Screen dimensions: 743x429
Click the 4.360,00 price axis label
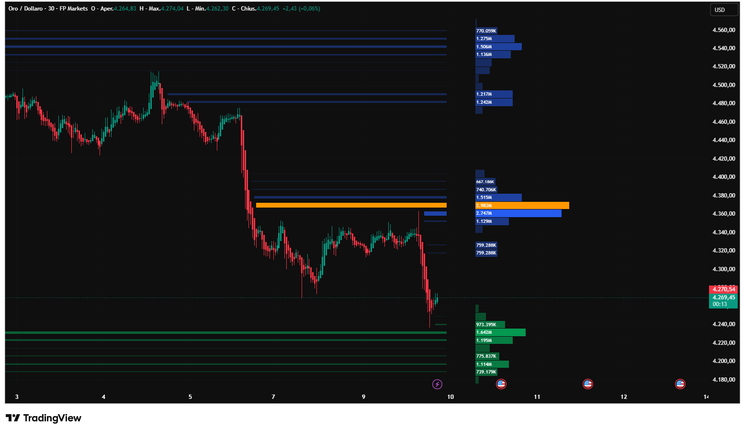click(x=724, y=214)
